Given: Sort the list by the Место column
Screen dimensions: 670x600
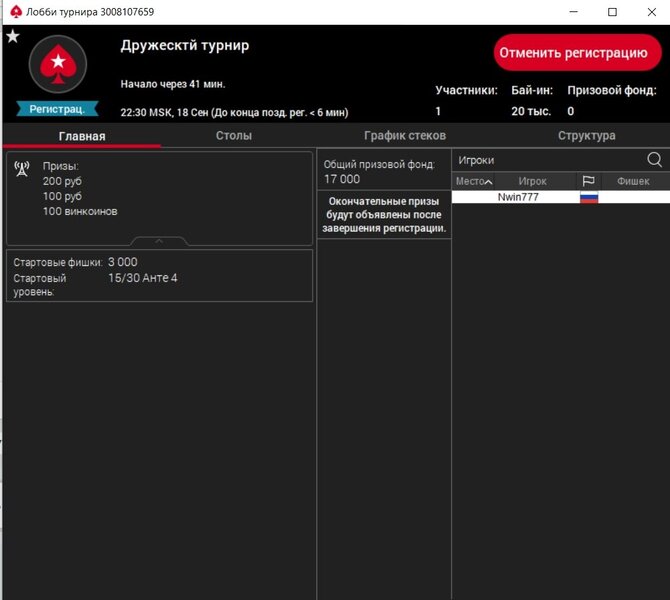Looking at the screenshot, I should [x=473, y=181].
